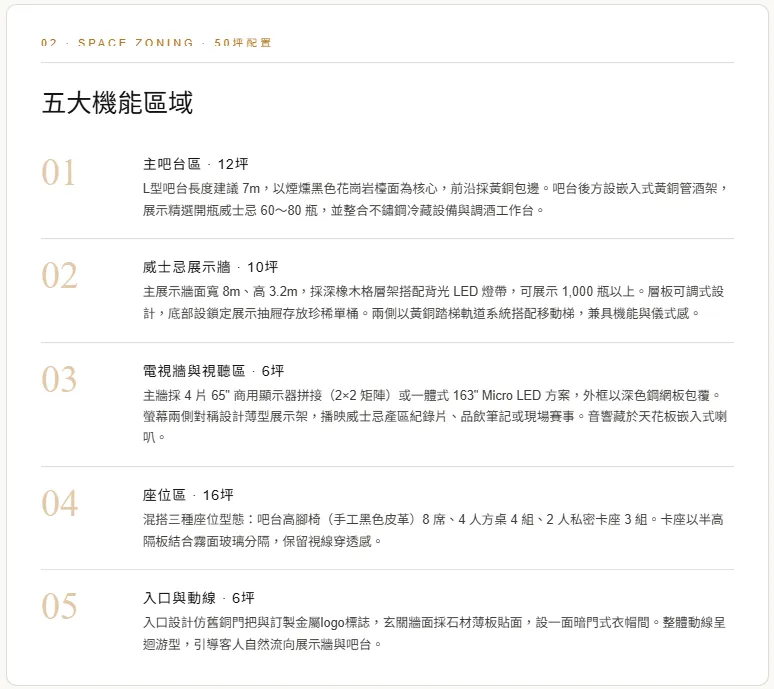Screen dimensions: 774x689
Task: Click the large number 04
Action: (x=59, y=504)
